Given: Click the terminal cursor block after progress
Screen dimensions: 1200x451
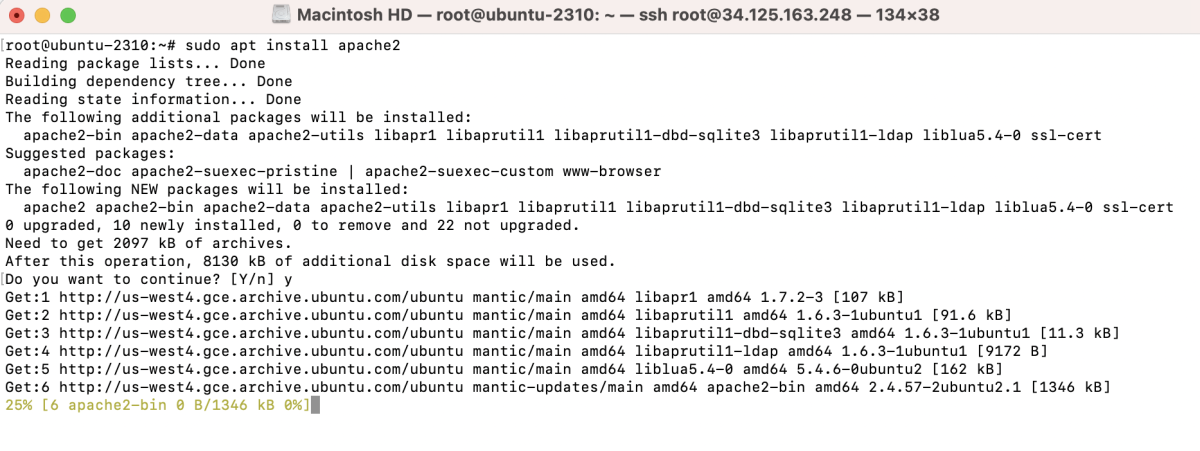Looking at the screenshot, I should click(315, 404).
